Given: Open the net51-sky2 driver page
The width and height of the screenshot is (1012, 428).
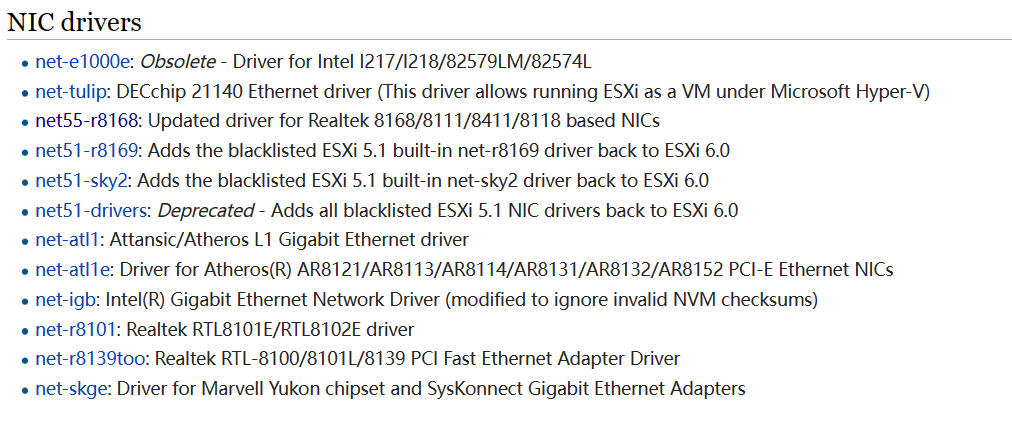Looking at the screenshot, I should tap(82, 181).
